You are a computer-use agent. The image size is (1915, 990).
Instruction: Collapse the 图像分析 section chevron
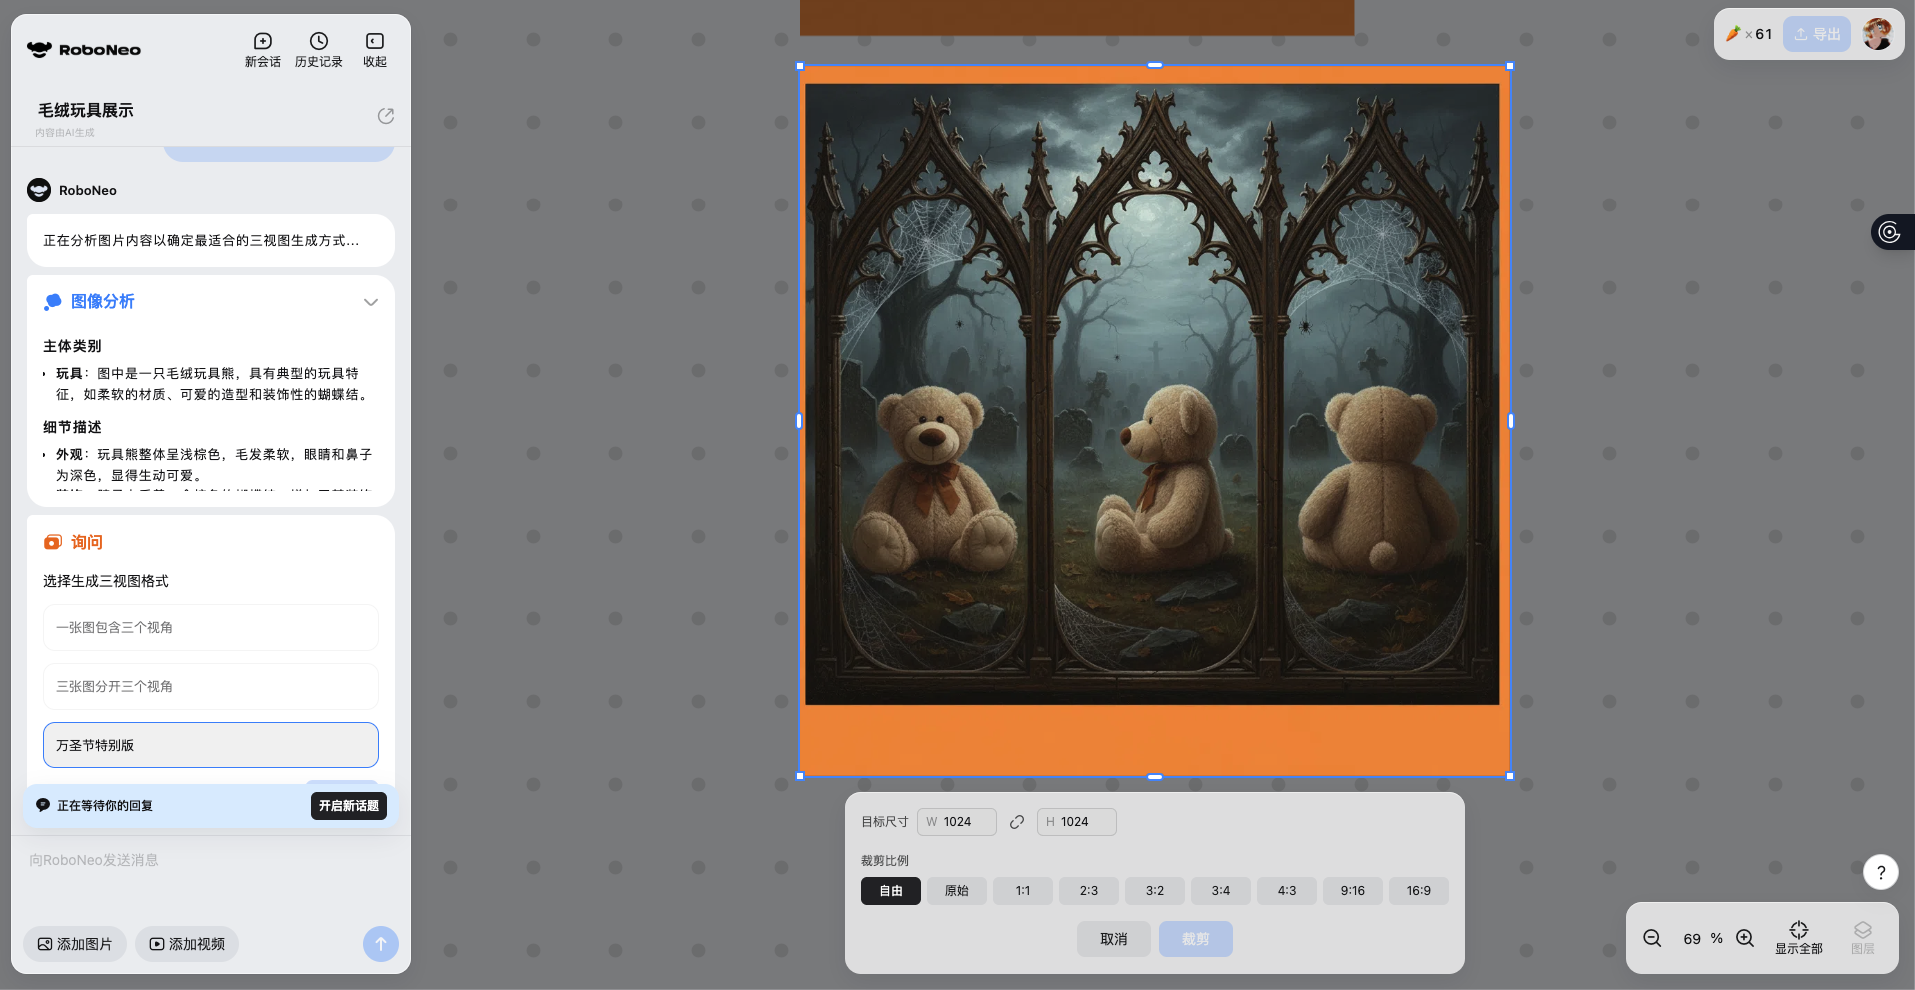click(x=371, y=302)
